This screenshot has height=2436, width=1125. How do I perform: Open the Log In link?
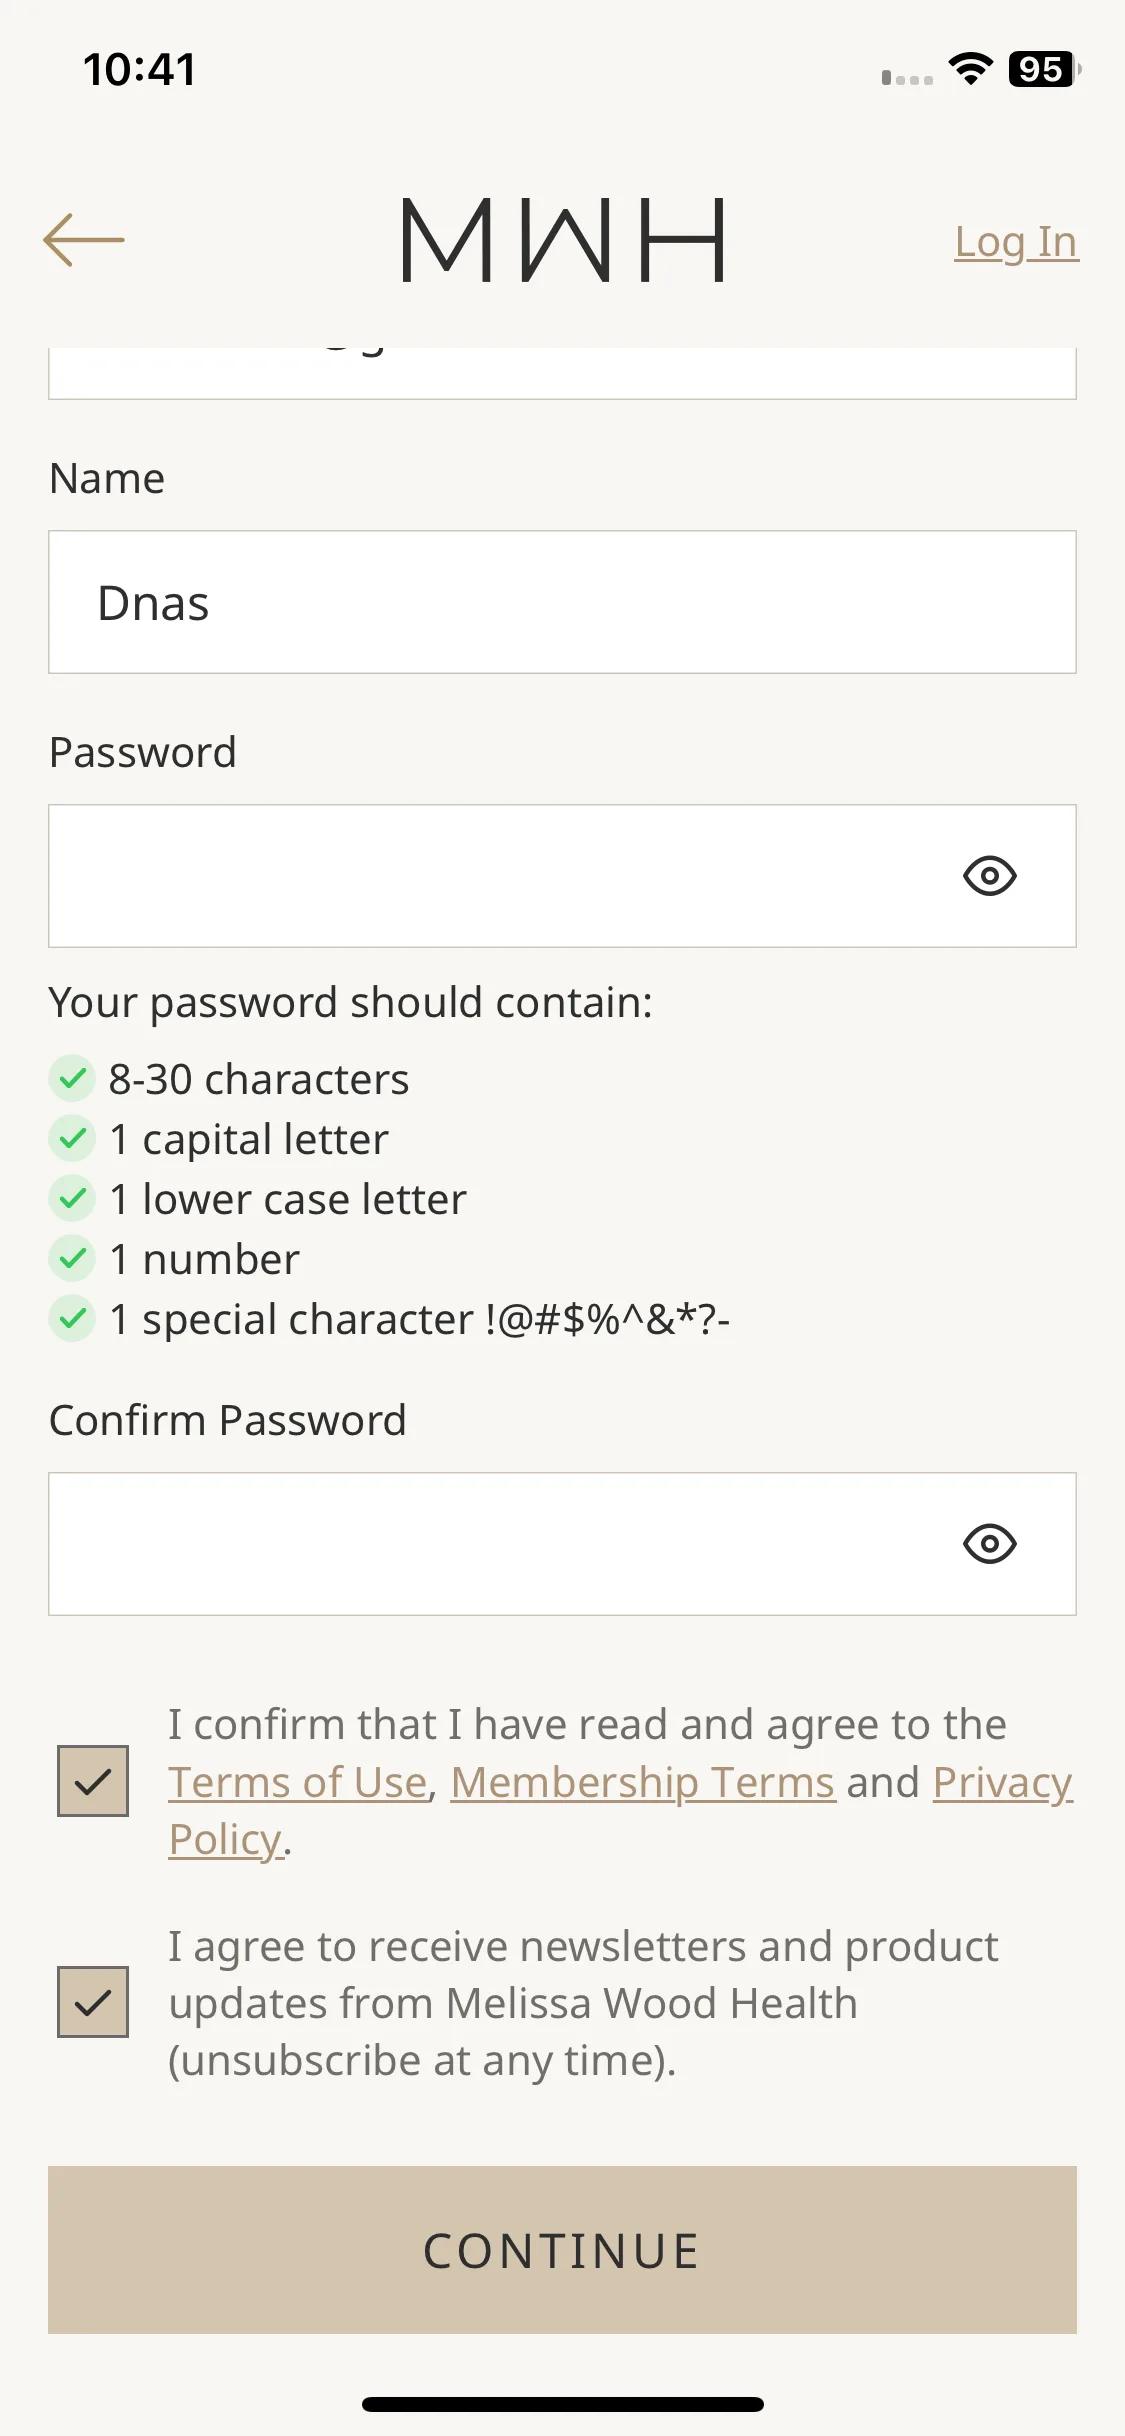point(1016,242)
